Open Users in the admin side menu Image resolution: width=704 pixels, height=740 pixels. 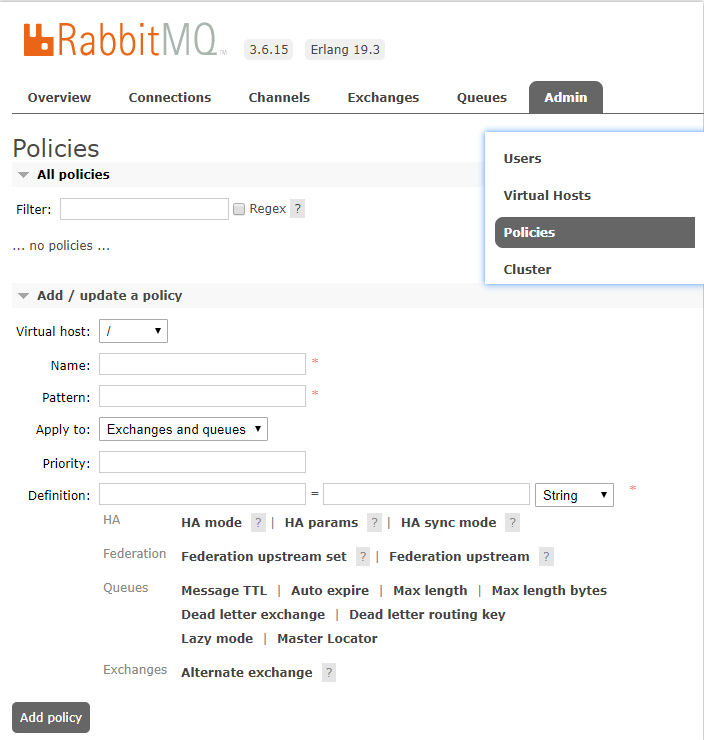(x=522, y=159)
